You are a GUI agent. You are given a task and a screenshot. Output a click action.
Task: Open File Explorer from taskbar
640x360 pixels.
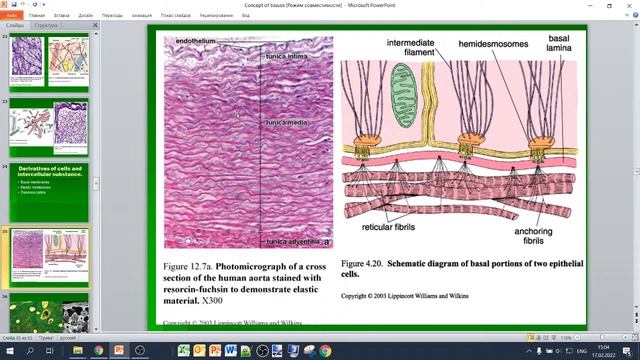pyautogui.click(x=78, y=351)
